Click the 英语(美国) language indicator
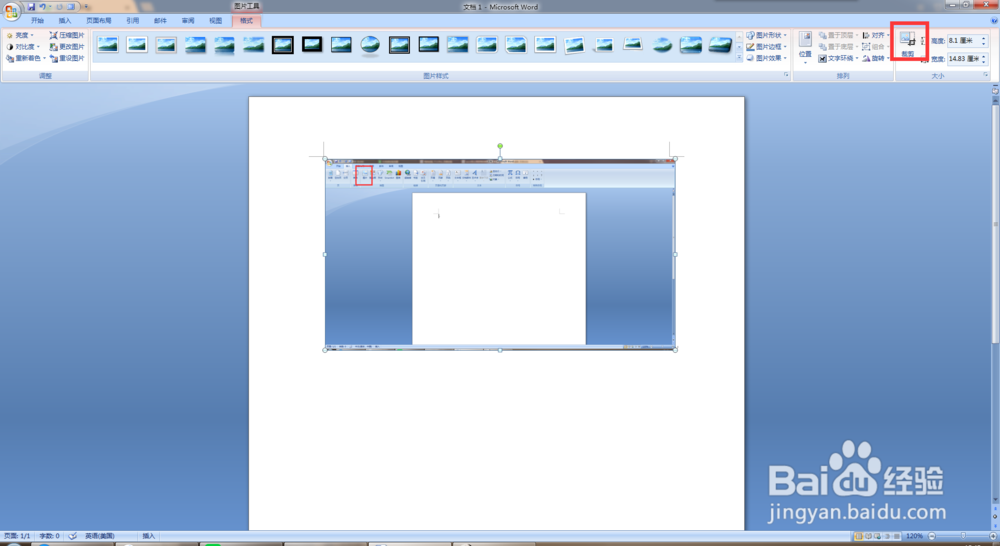Viewport: 1000px width, 546px height. tap(99, 536)
